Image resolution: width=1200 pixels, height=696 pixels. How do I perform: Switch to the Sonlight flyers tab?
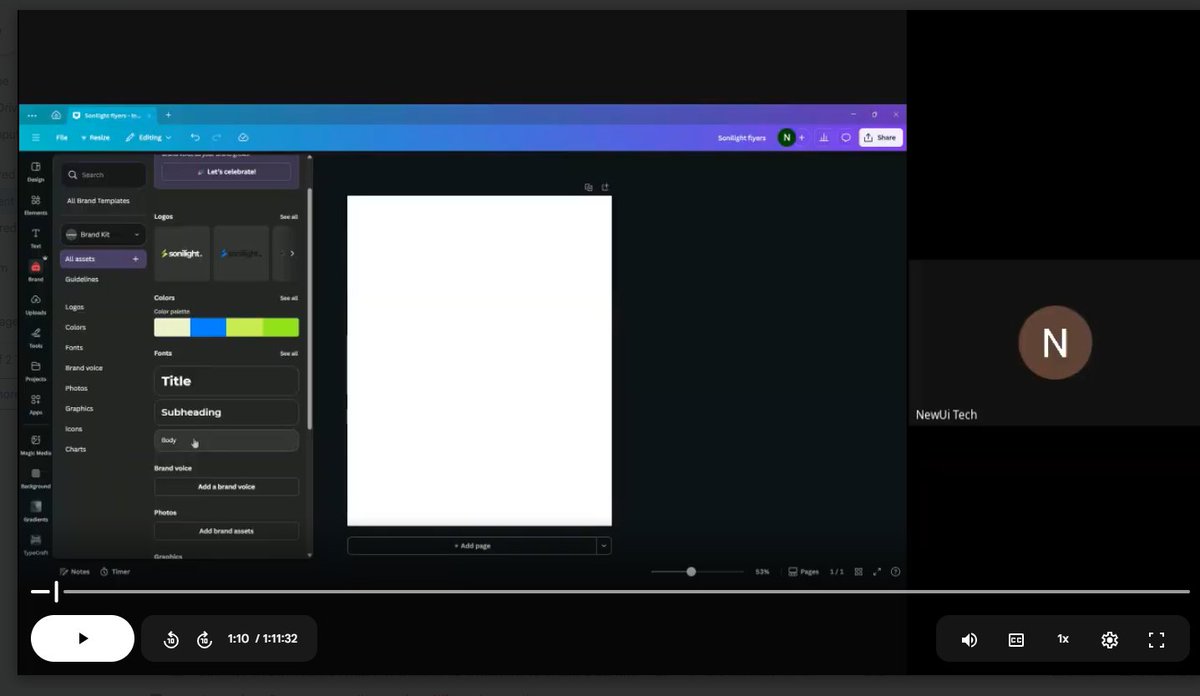tap(110, 115)
